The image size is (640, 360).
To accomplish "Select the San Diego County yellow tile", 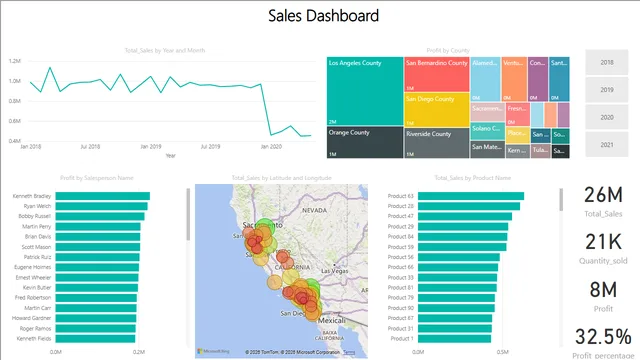I will click(437, 109).
